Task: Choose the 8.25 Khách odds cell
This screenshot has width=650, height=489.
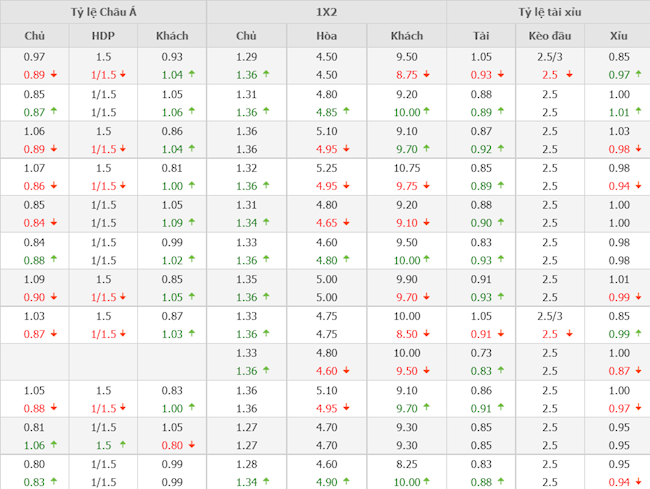Action: (406, 464)
